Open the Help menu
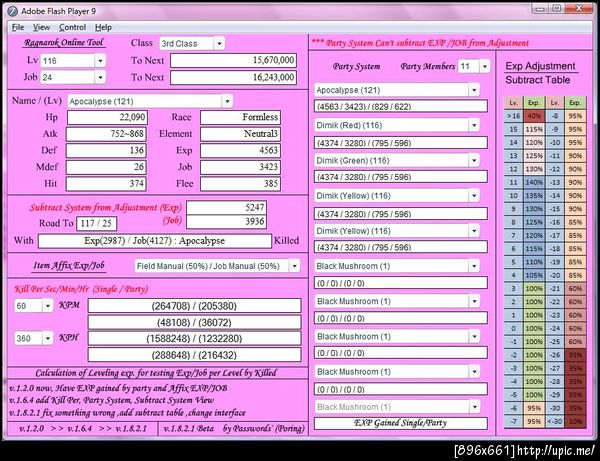 click(103, 28)
